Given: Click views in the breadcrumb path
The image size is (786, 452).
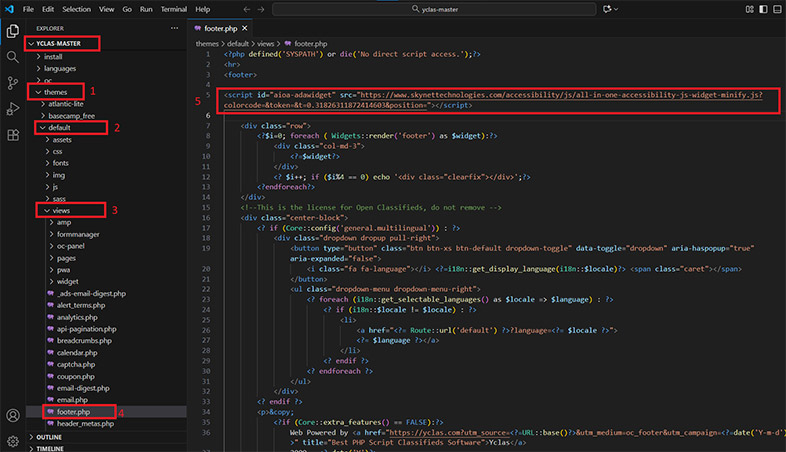Looking at the screenshot, I should click(x=267, y=44).
